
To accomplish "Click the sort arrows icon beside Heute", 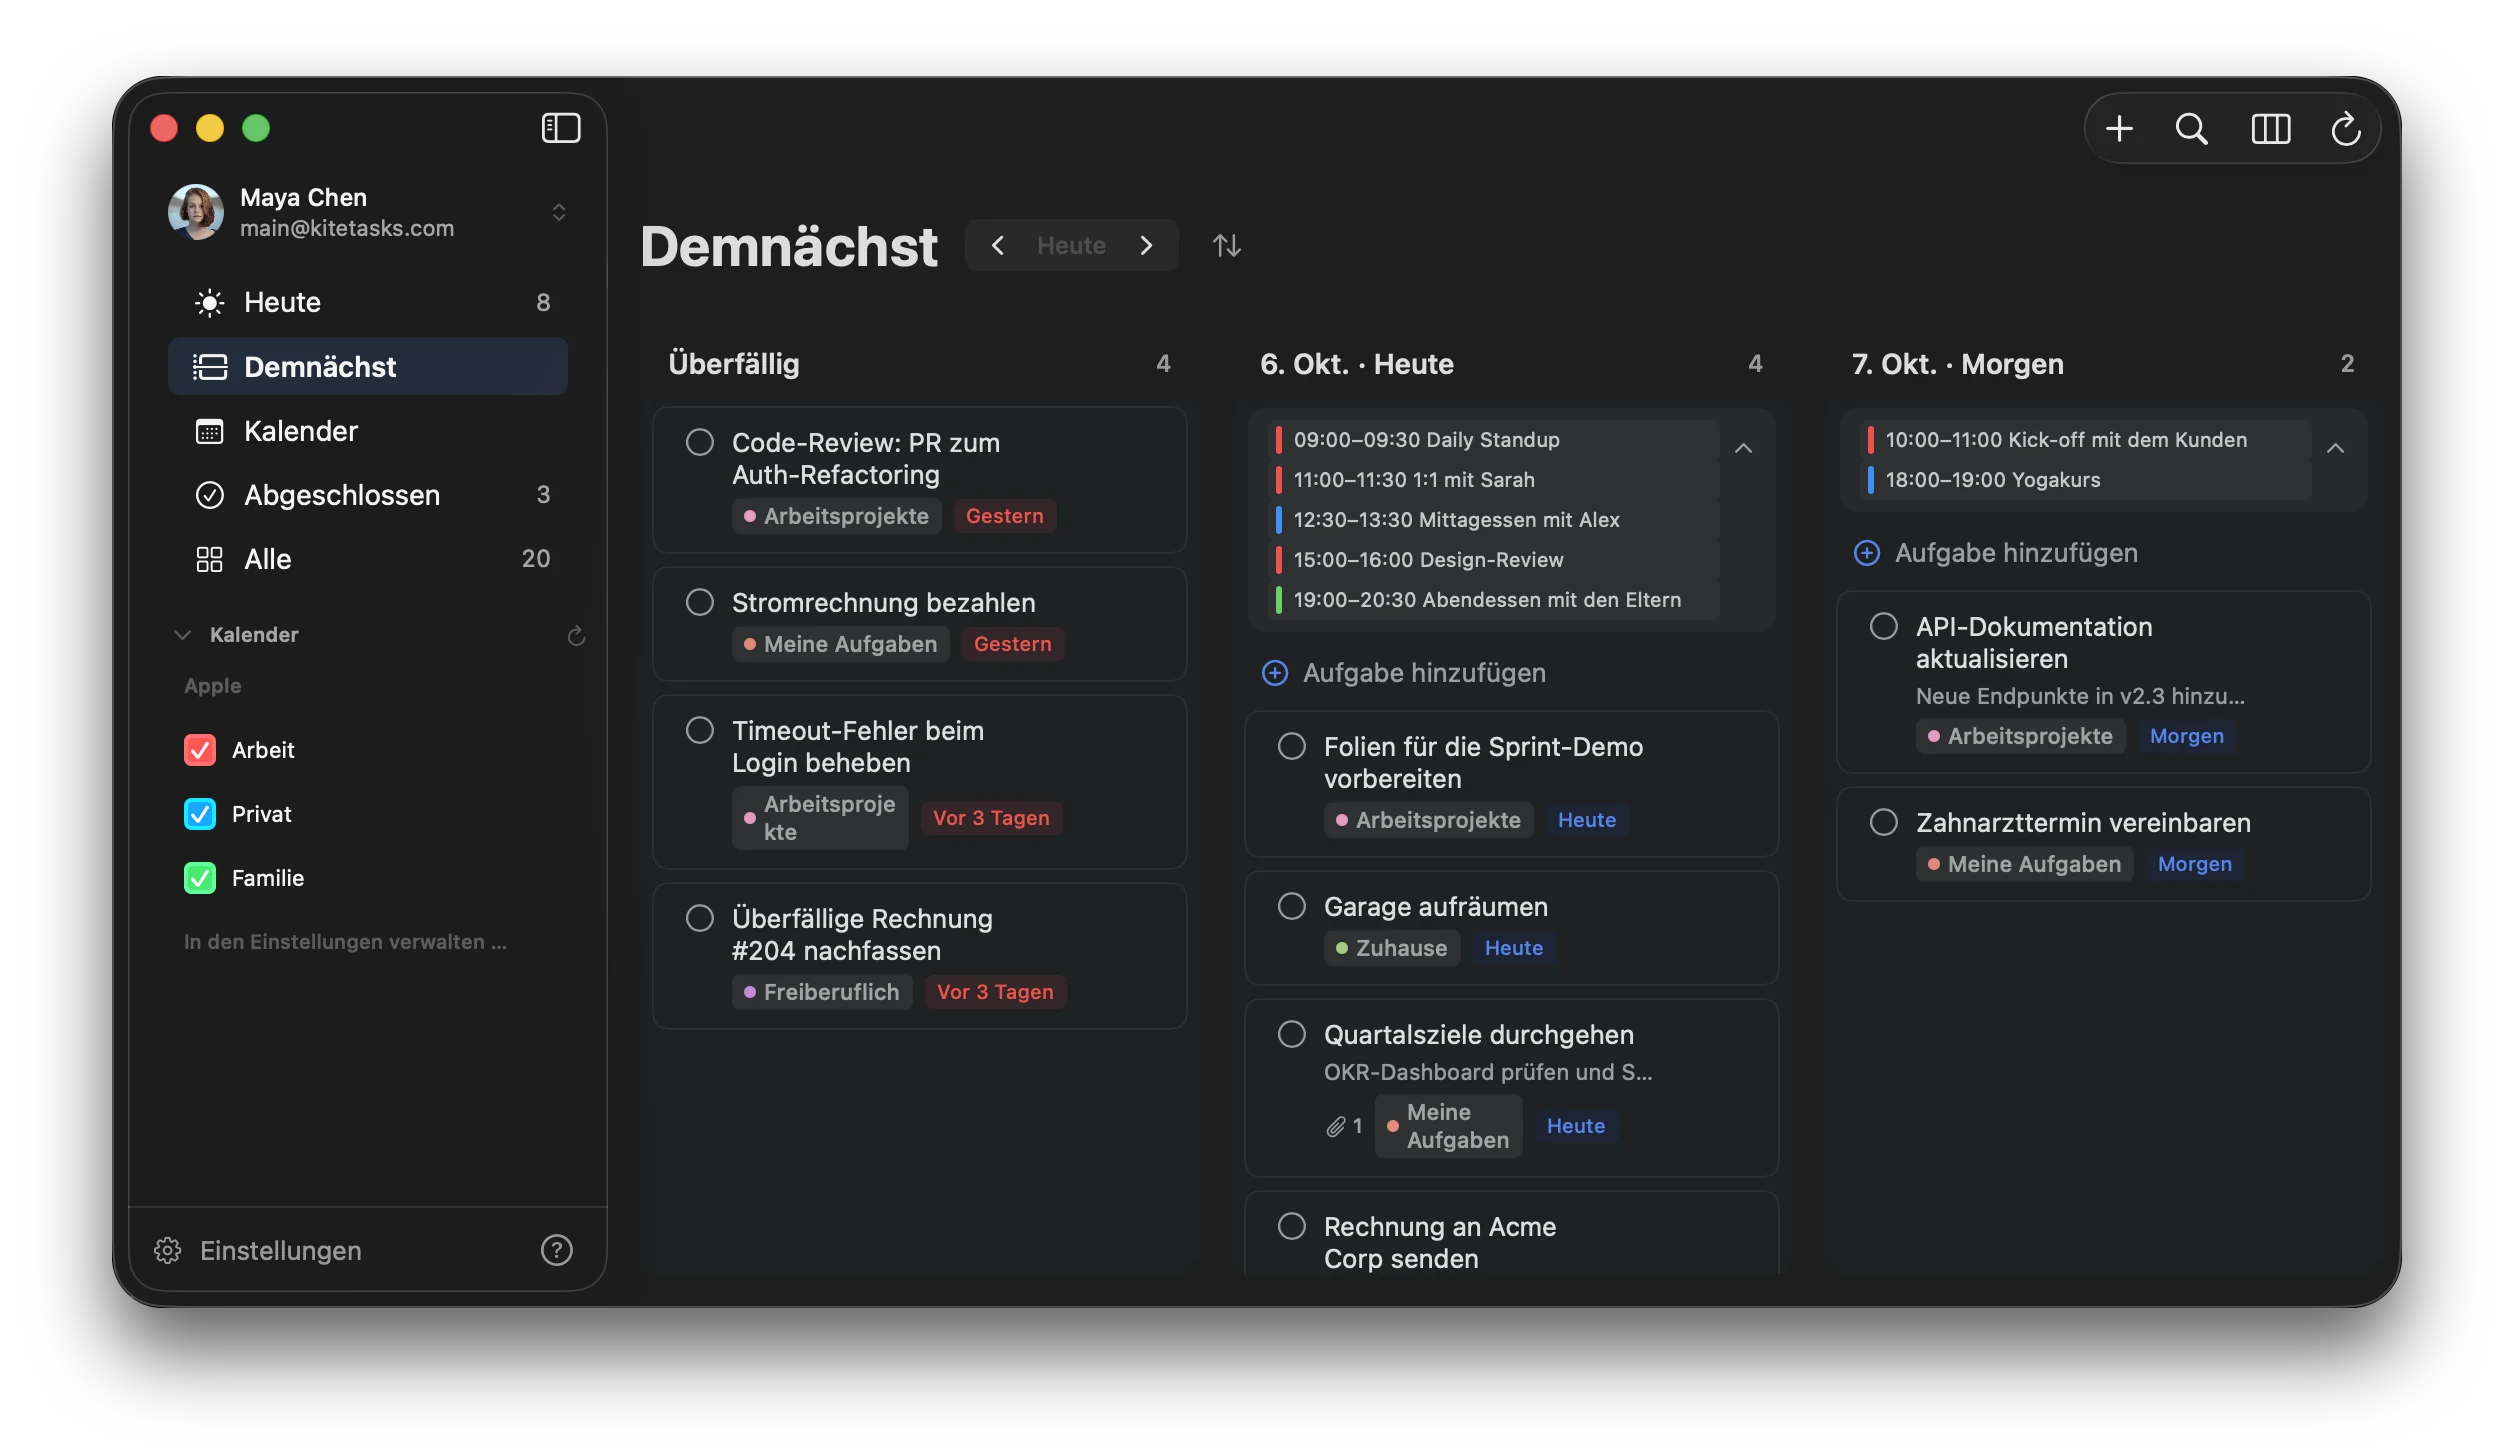I will [1227, 245].
